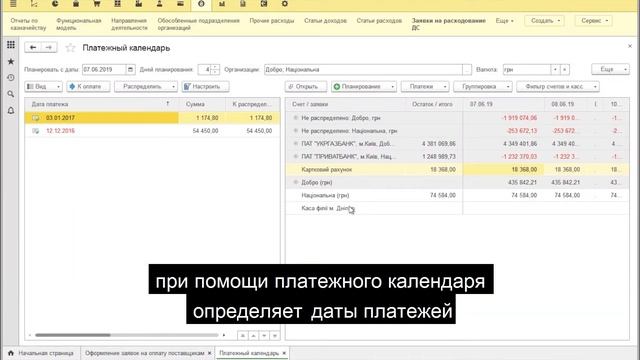Close the Оформление заявок на оплату поставщикам tab
This screenshot has width=640, height=360.
[x=209, y=353]
